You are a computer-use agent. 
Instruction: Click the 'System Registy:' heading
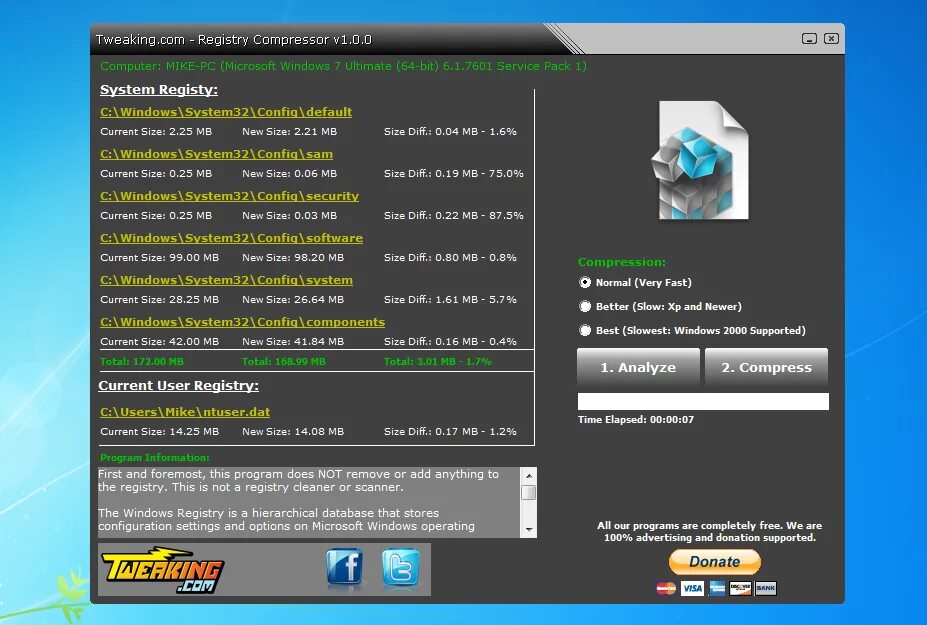[x=158, y=89]
